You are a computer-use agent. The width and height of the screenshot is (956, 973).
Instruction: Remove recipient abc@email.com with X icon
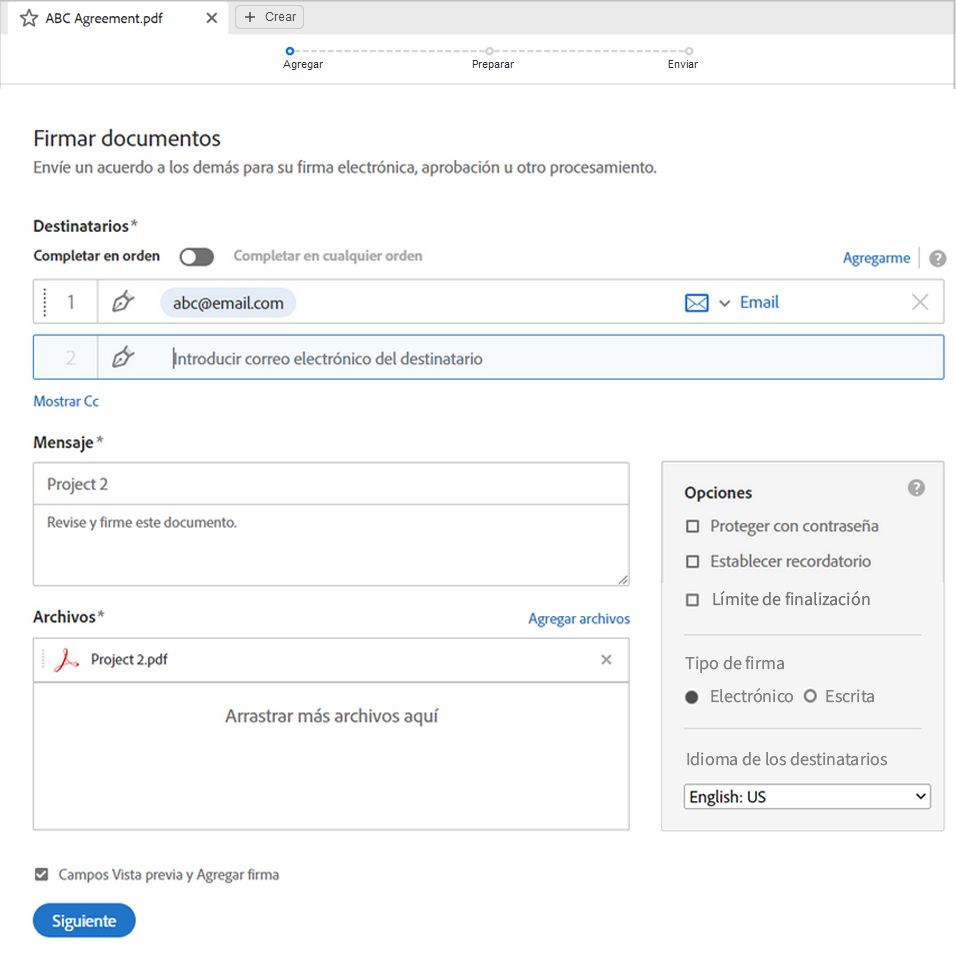(x=920, y=302)
